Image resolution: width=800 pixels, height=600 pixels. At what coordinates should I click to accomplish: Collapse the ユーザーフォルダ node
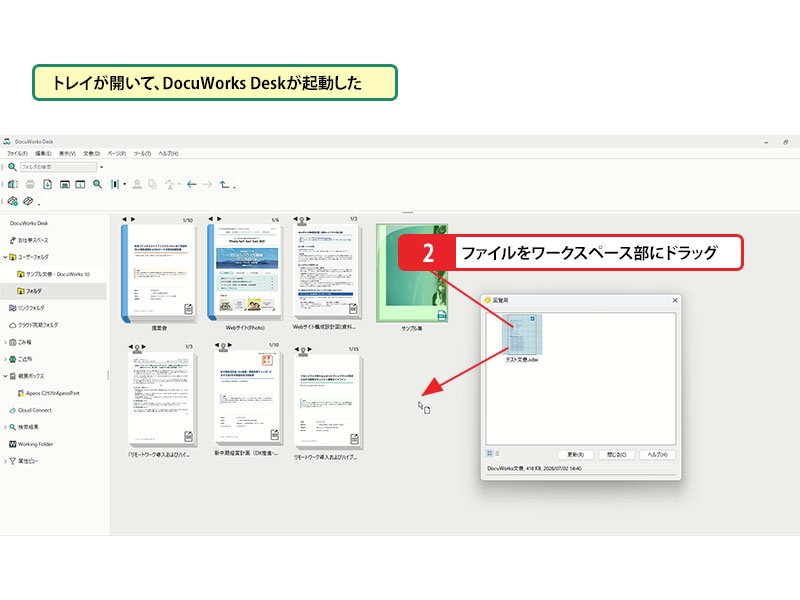click(5, 257)
